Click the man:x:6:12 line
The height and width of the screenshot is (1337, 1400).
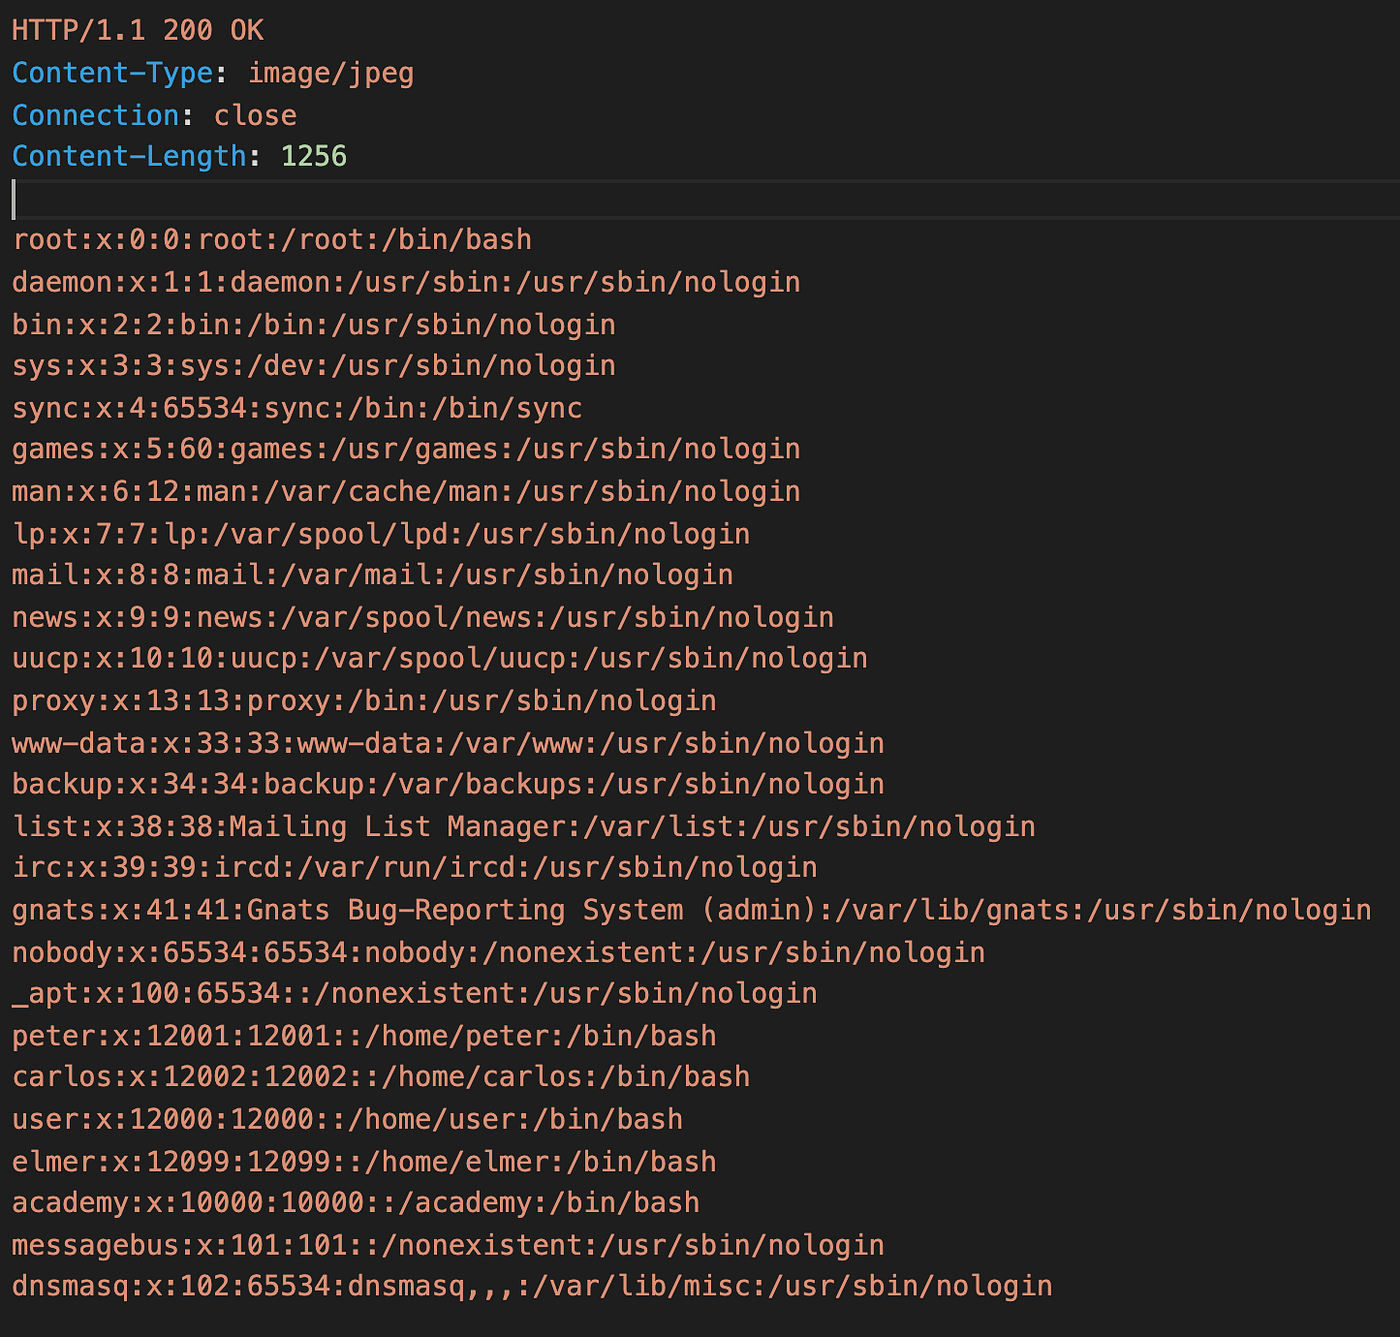[406, 492]
